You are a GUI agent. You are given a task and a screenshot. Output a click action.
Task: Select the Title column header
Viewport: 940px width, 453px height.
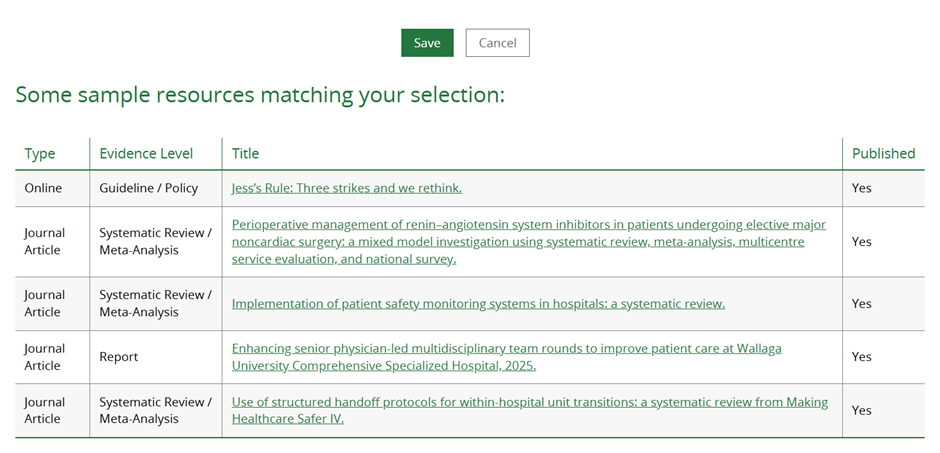click(245, 154)
